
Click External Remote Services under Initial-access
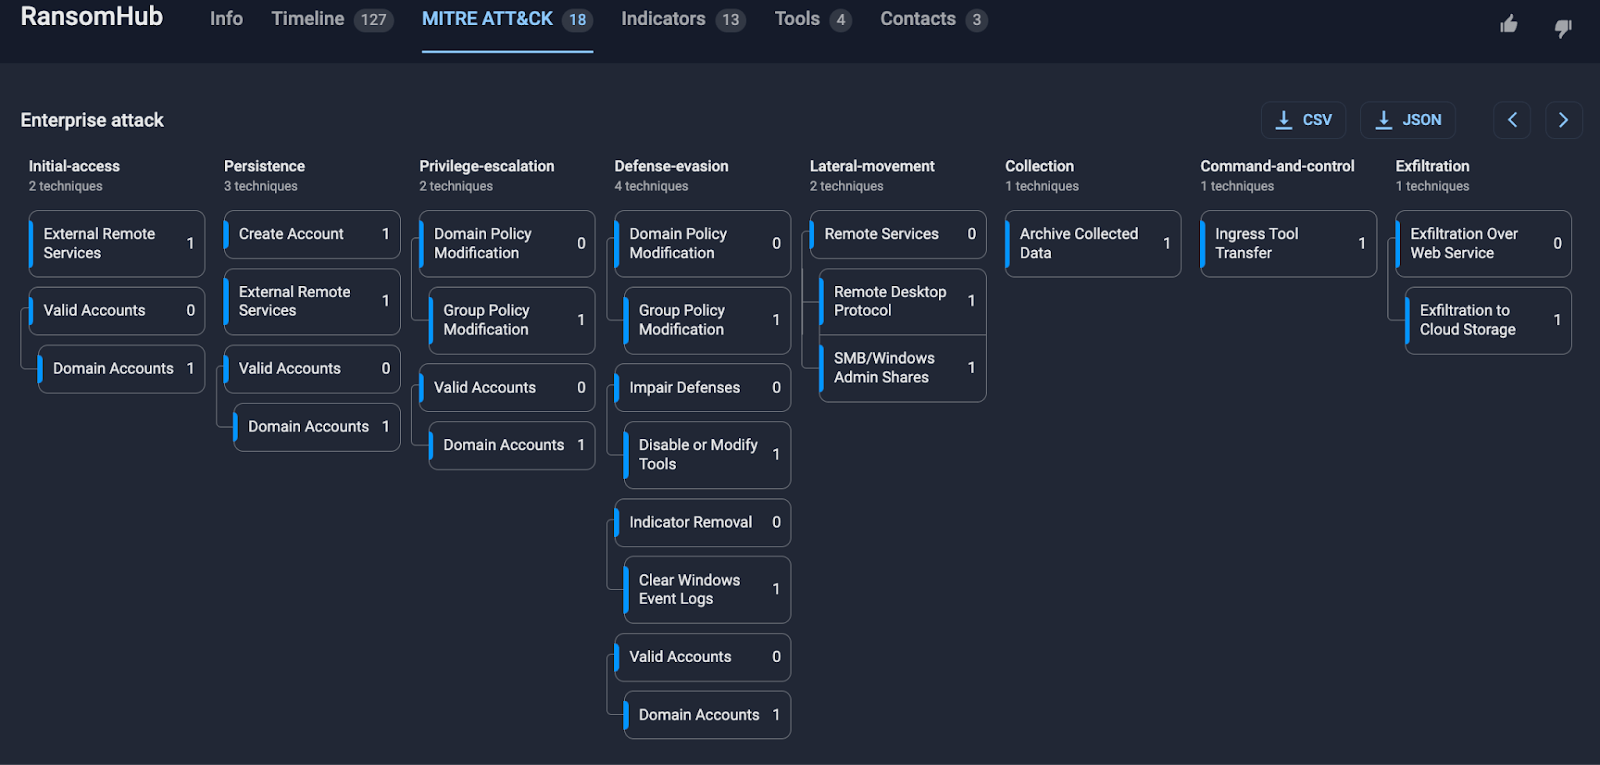[x=116, y=243]
